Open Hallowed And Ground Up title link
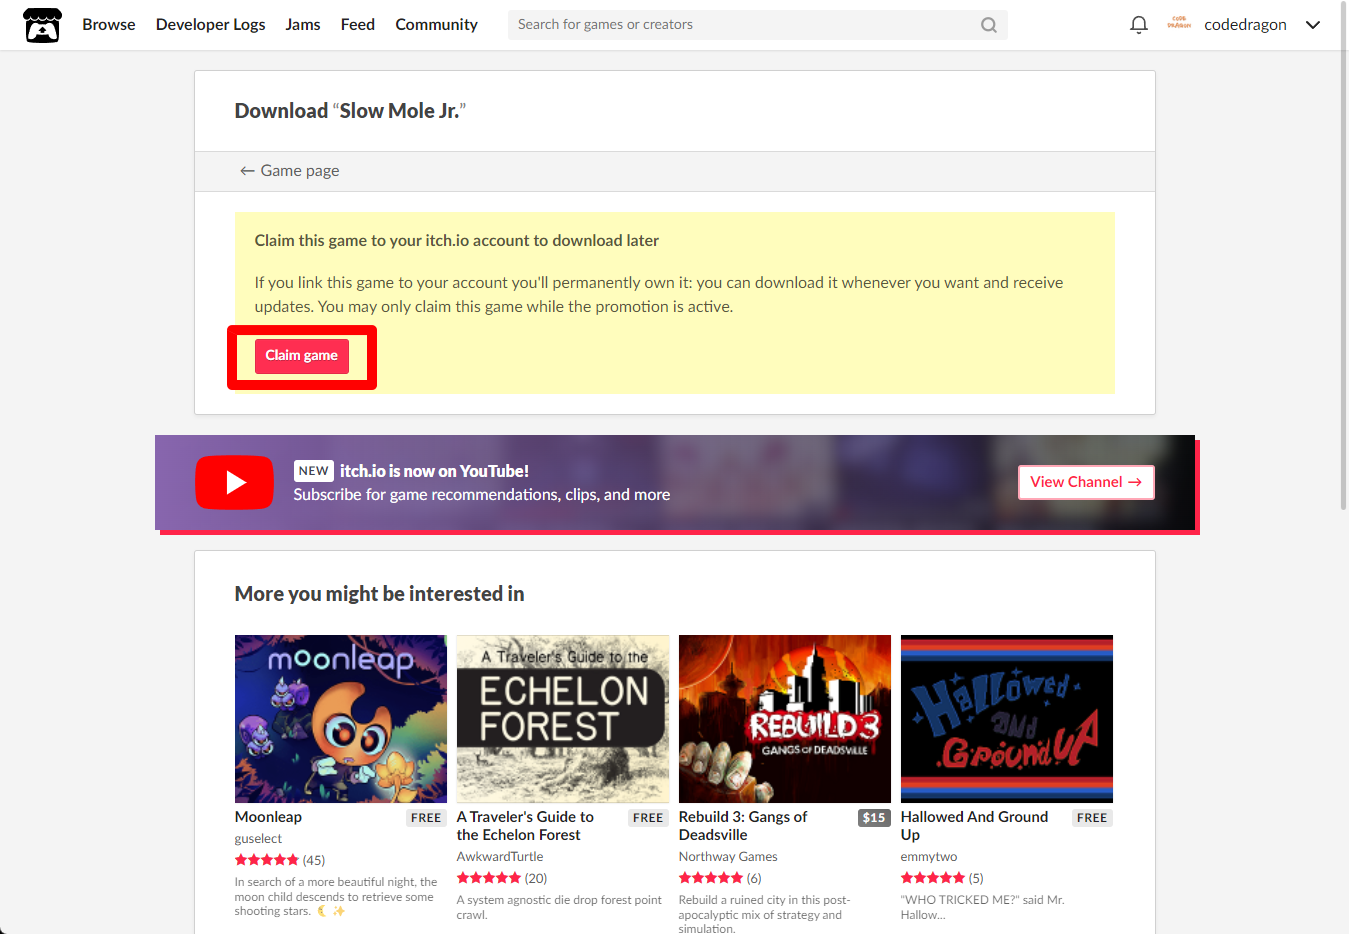The image size is (1349, 934). point(974,826)
